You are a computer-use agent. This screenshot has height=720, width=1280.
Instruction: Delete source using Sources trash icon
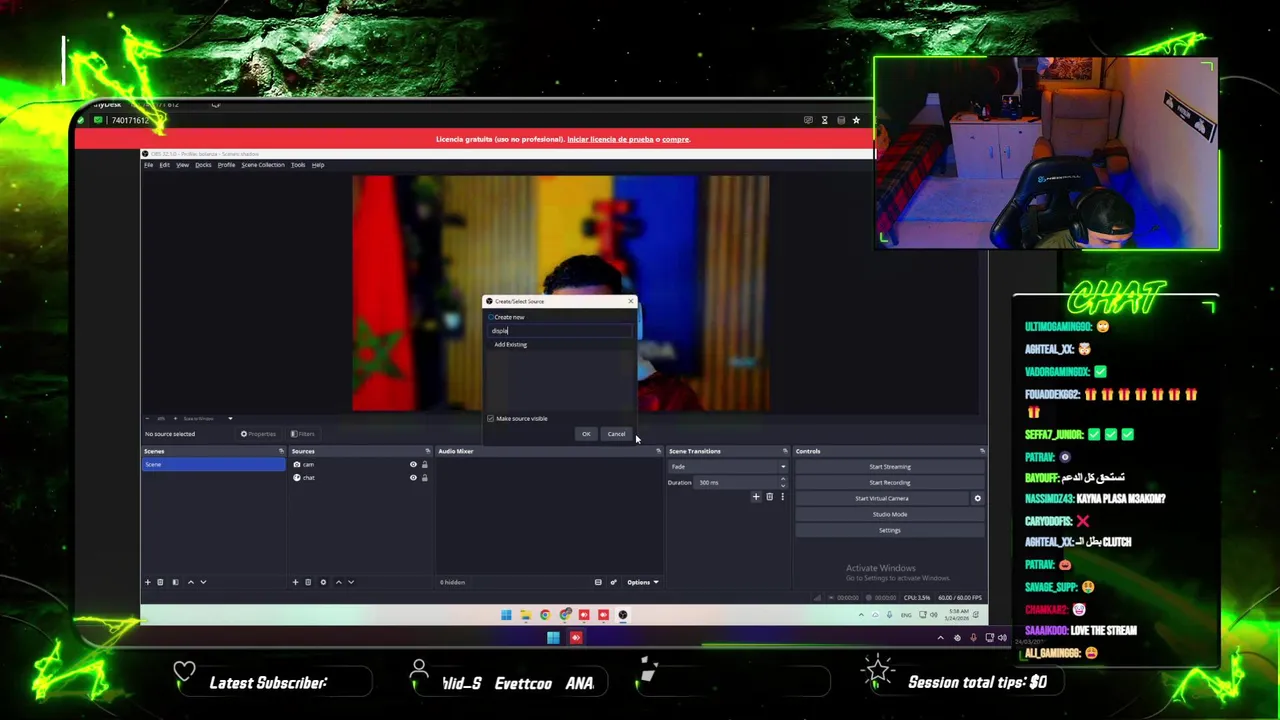pos(308,582)
